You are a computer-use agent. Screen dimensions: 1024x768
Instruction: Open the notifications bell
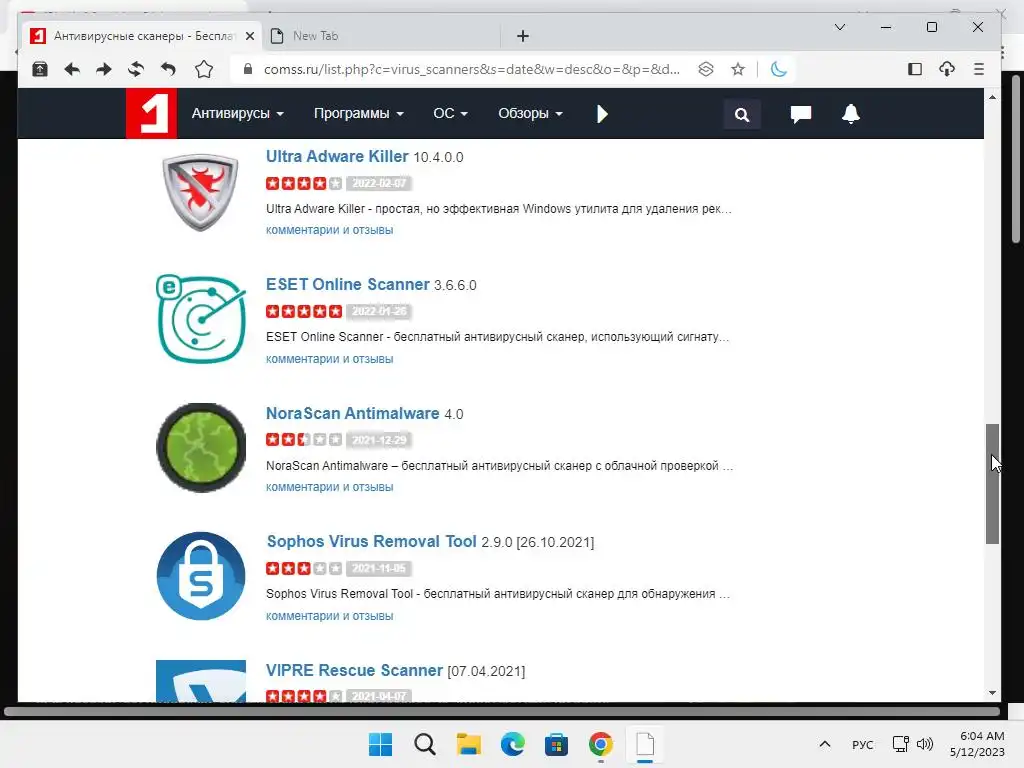[850, 114]
